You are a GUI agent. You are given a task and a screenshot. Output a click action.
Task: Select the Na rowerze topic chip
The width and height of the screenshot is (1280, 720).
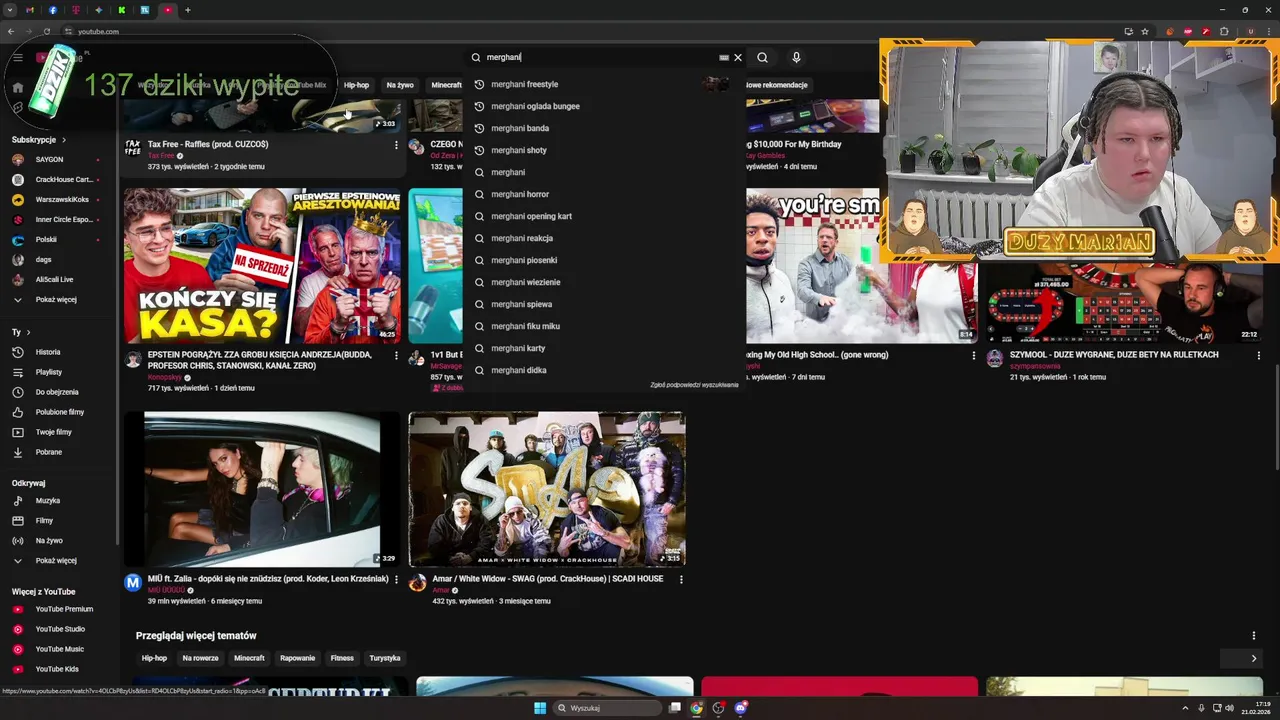pyautogui.click(x=200, y=658)
